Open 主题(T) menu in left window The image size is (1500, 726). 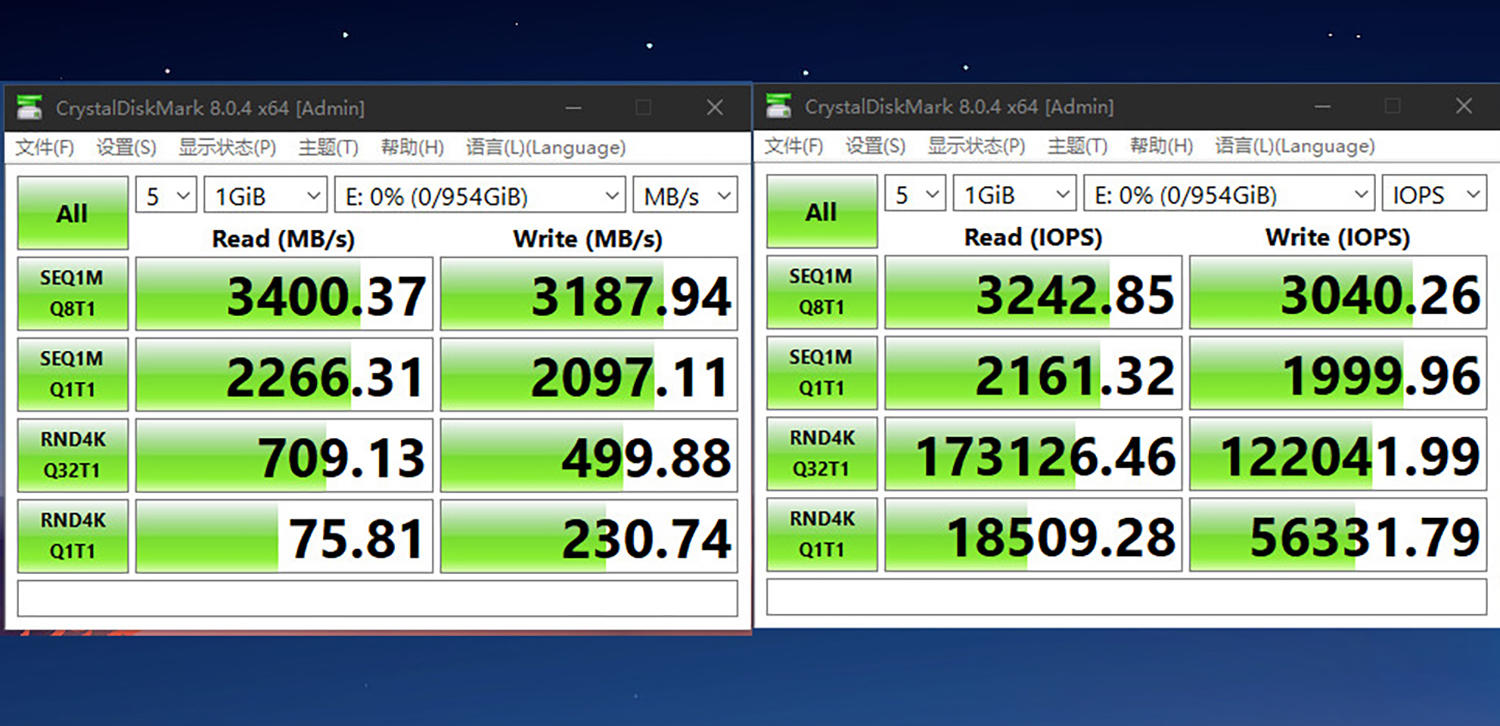[328, 148]
